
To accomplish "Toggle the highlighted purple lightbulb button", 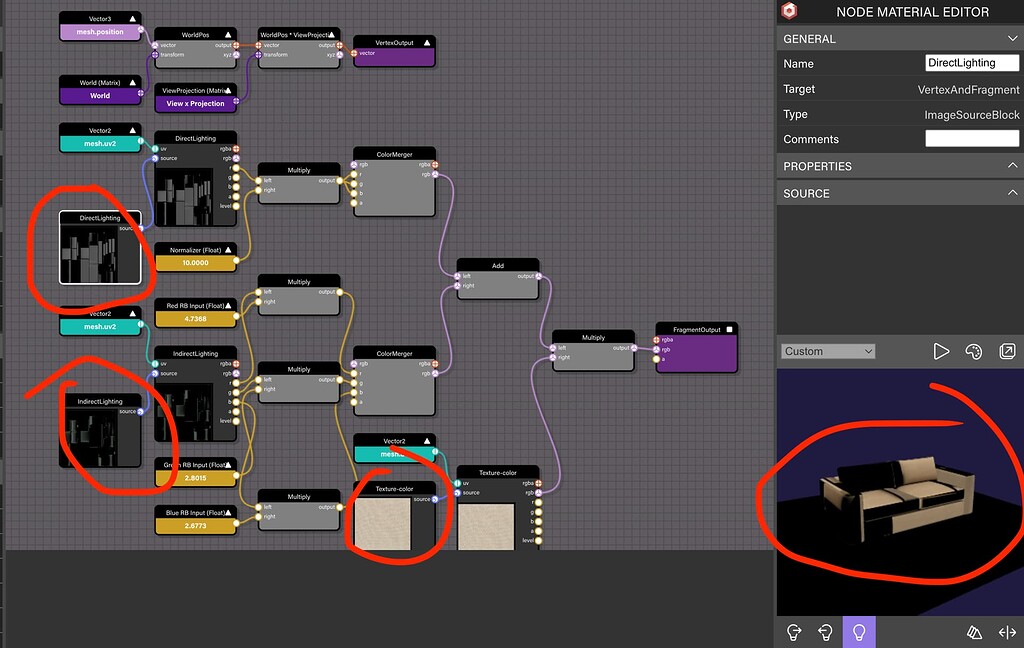I will [x=859, y=632].
